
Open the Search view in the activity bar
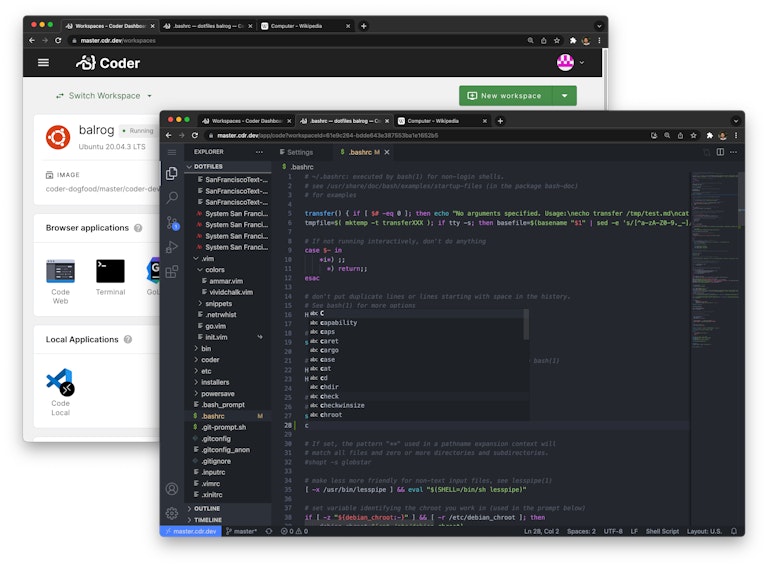click(172, 198)
